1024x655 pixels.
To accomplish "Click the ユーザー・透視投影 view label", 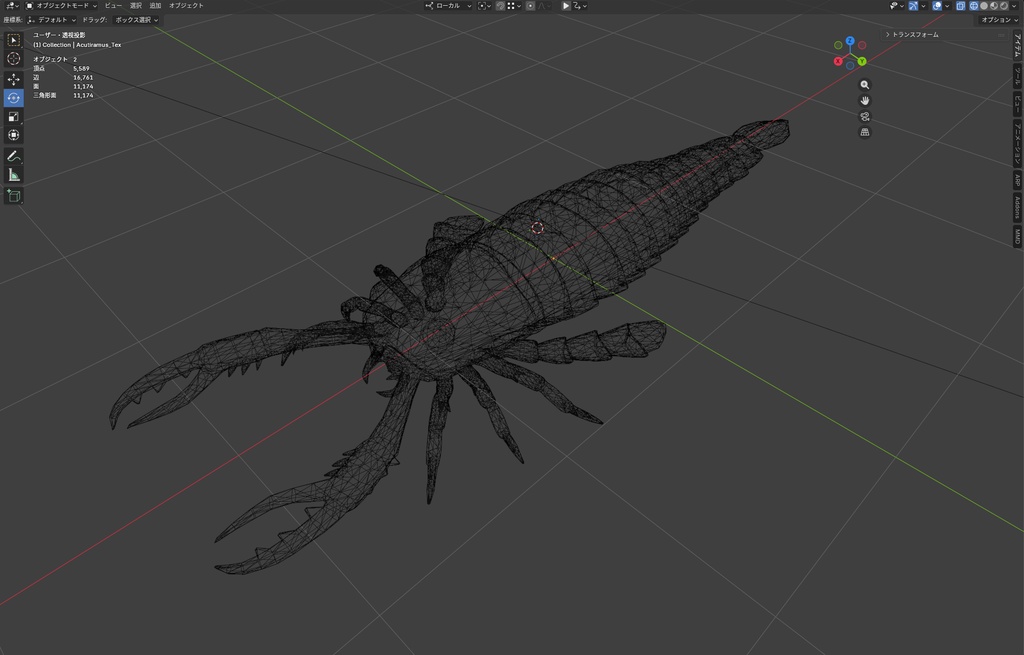I will click(59, 35).
